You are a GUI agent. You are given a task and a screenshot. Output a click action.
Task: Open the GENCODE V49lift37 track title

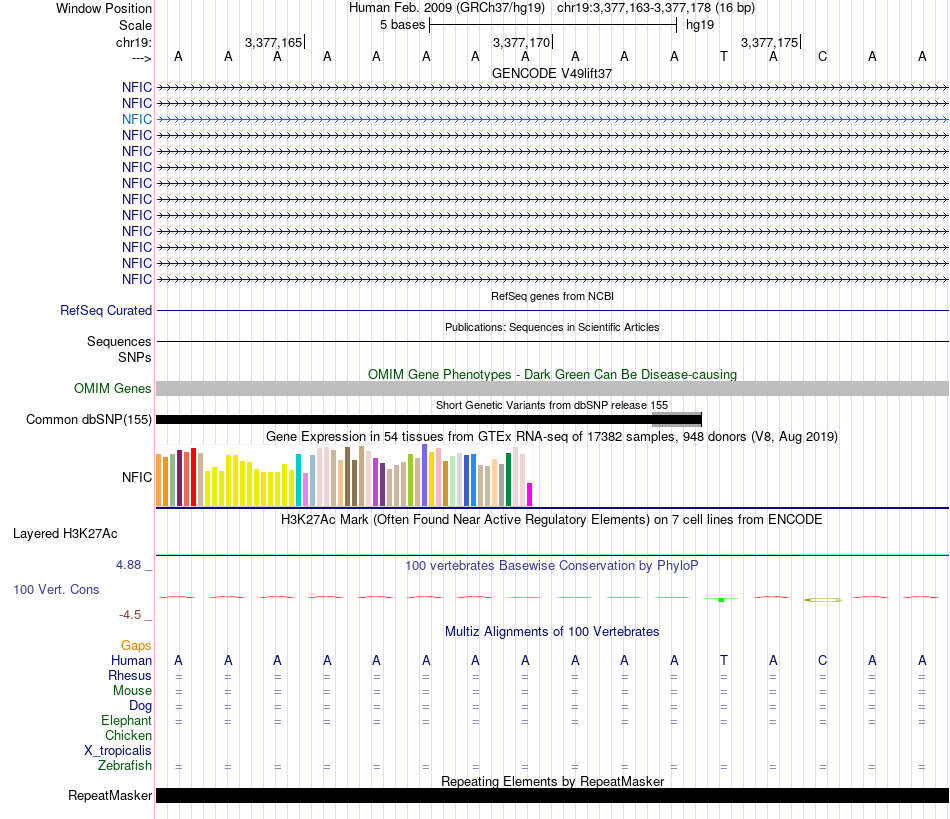coord(552,73)
